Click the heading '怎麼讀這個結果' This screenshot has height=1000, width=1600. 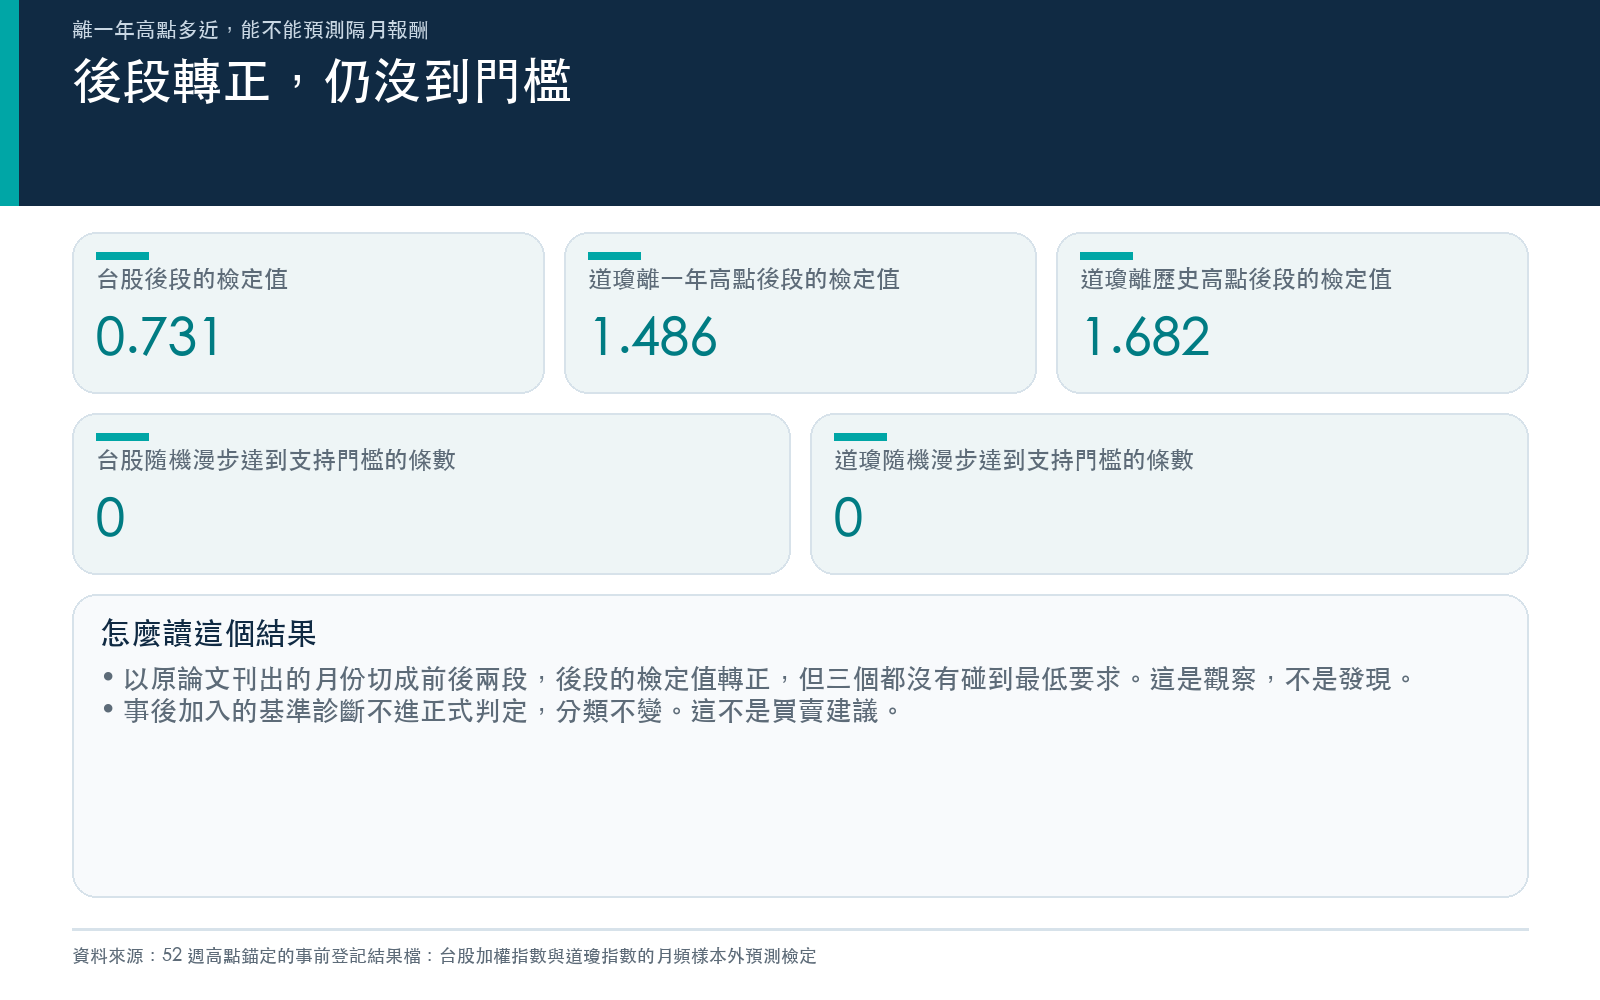point(208,633)
